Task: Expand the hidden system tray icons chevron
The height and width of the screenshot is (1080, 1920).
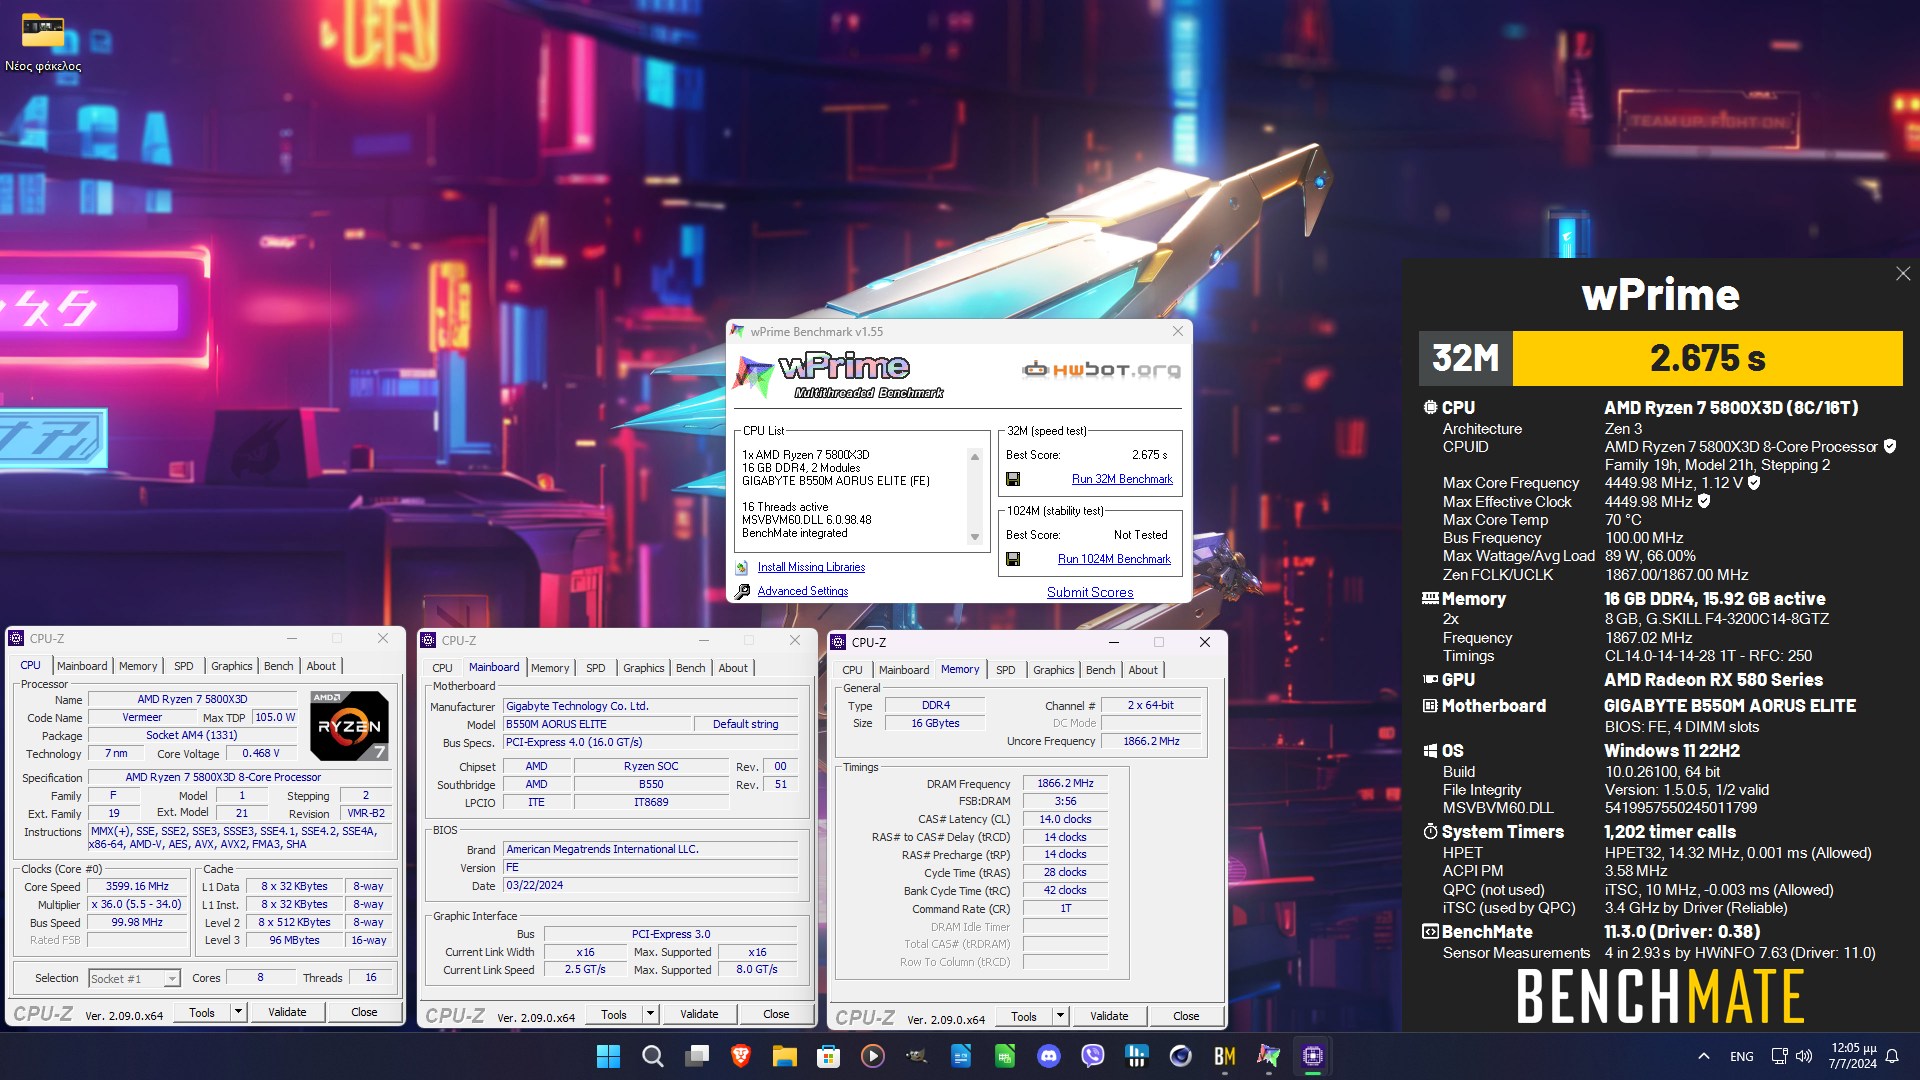Action: 1704,1056
